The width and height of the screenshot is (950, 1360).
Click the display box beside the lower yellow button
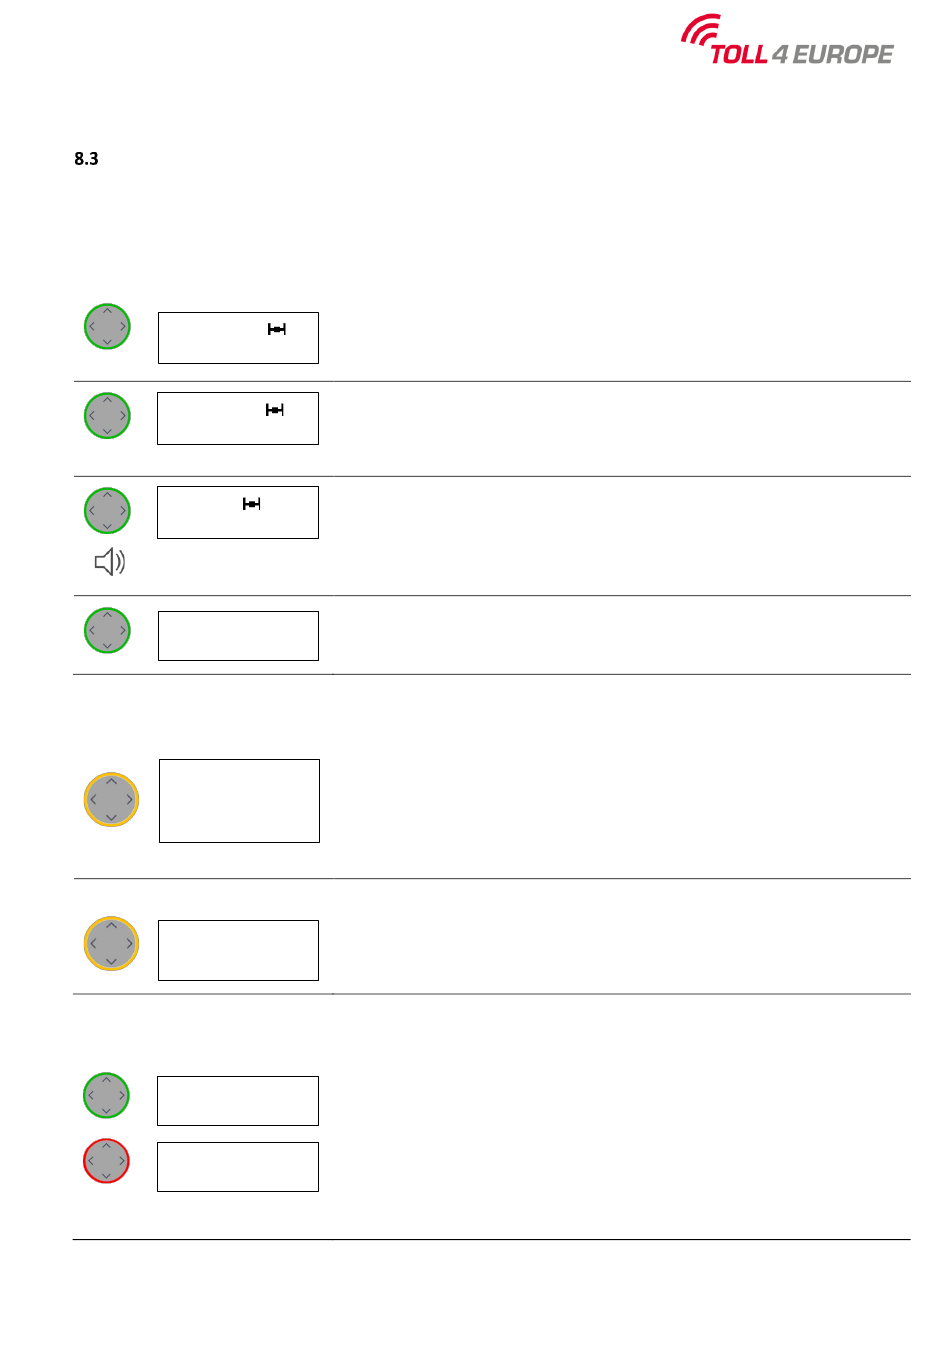point(238,950)
